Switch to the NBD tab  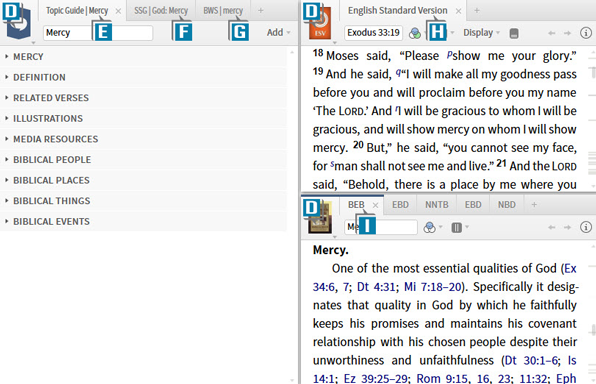[507, 205]
